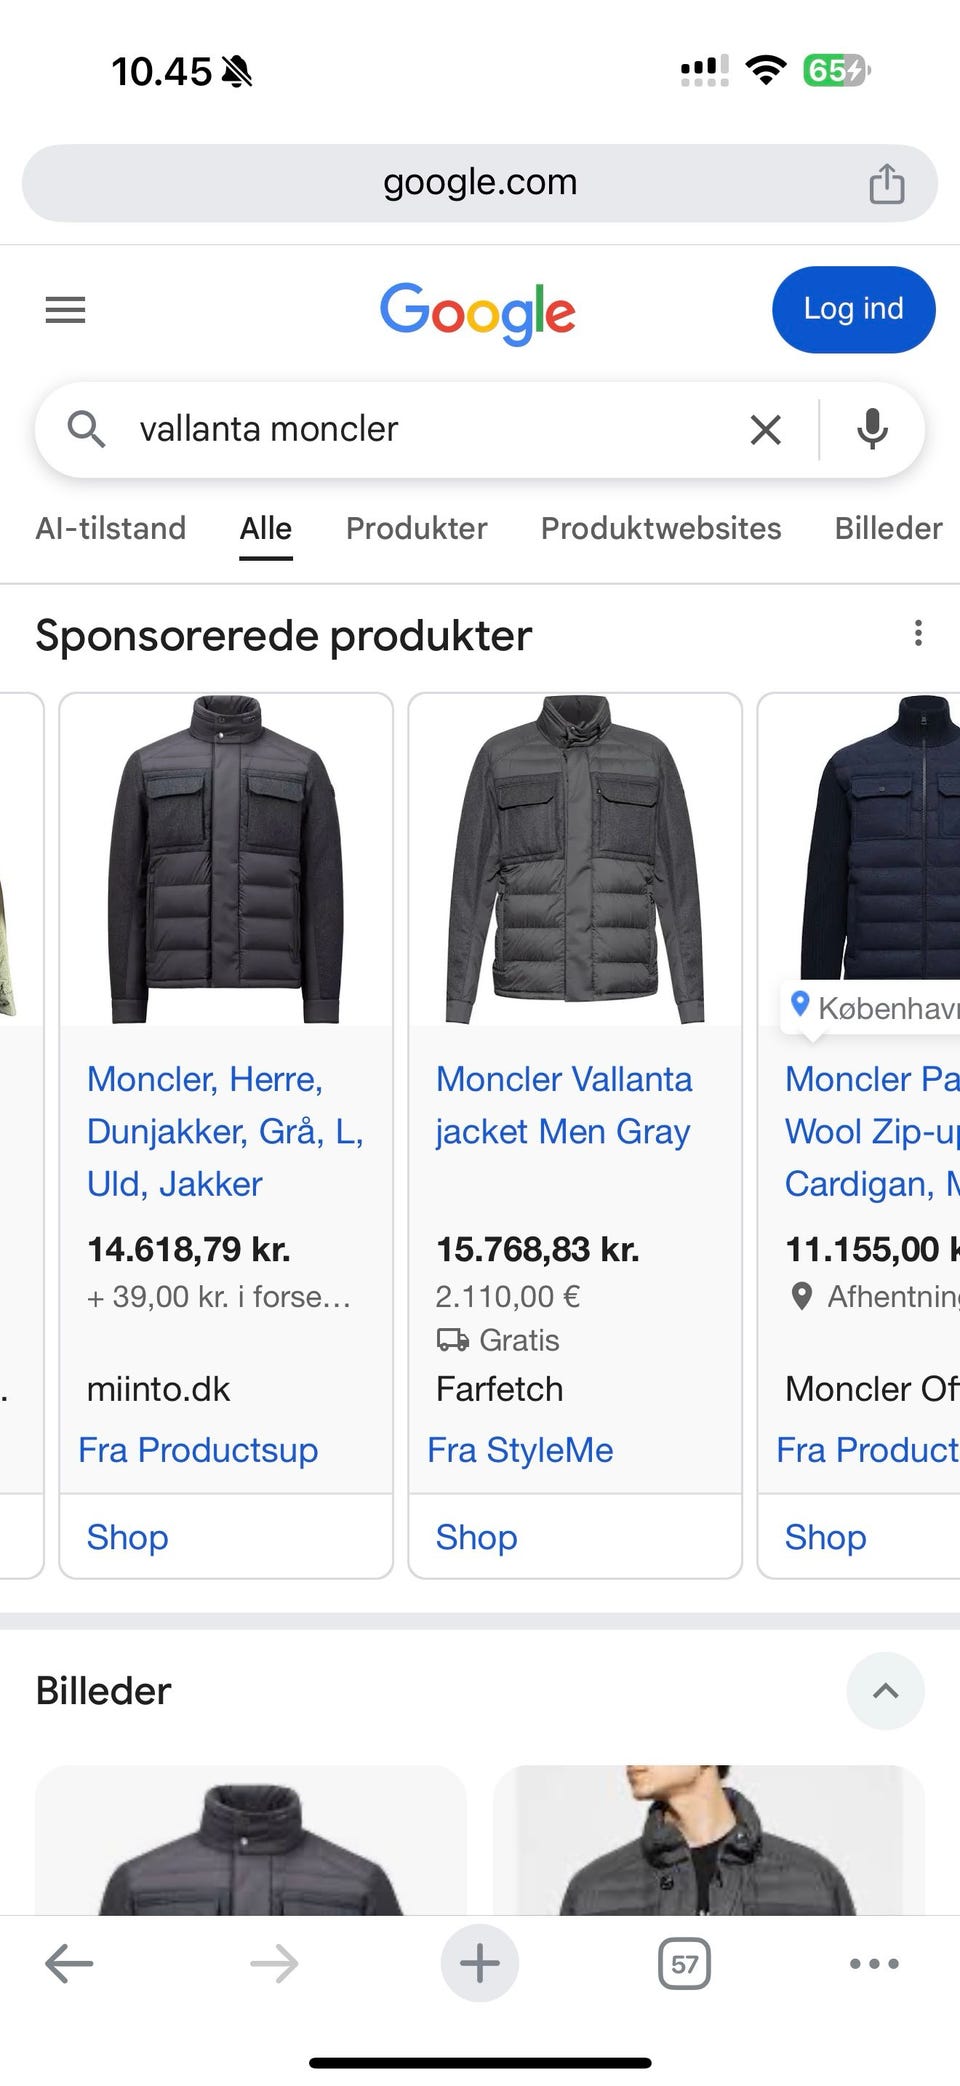Tap the google.com address bar
Viewport: 960px width, 2086px height.
480,183
